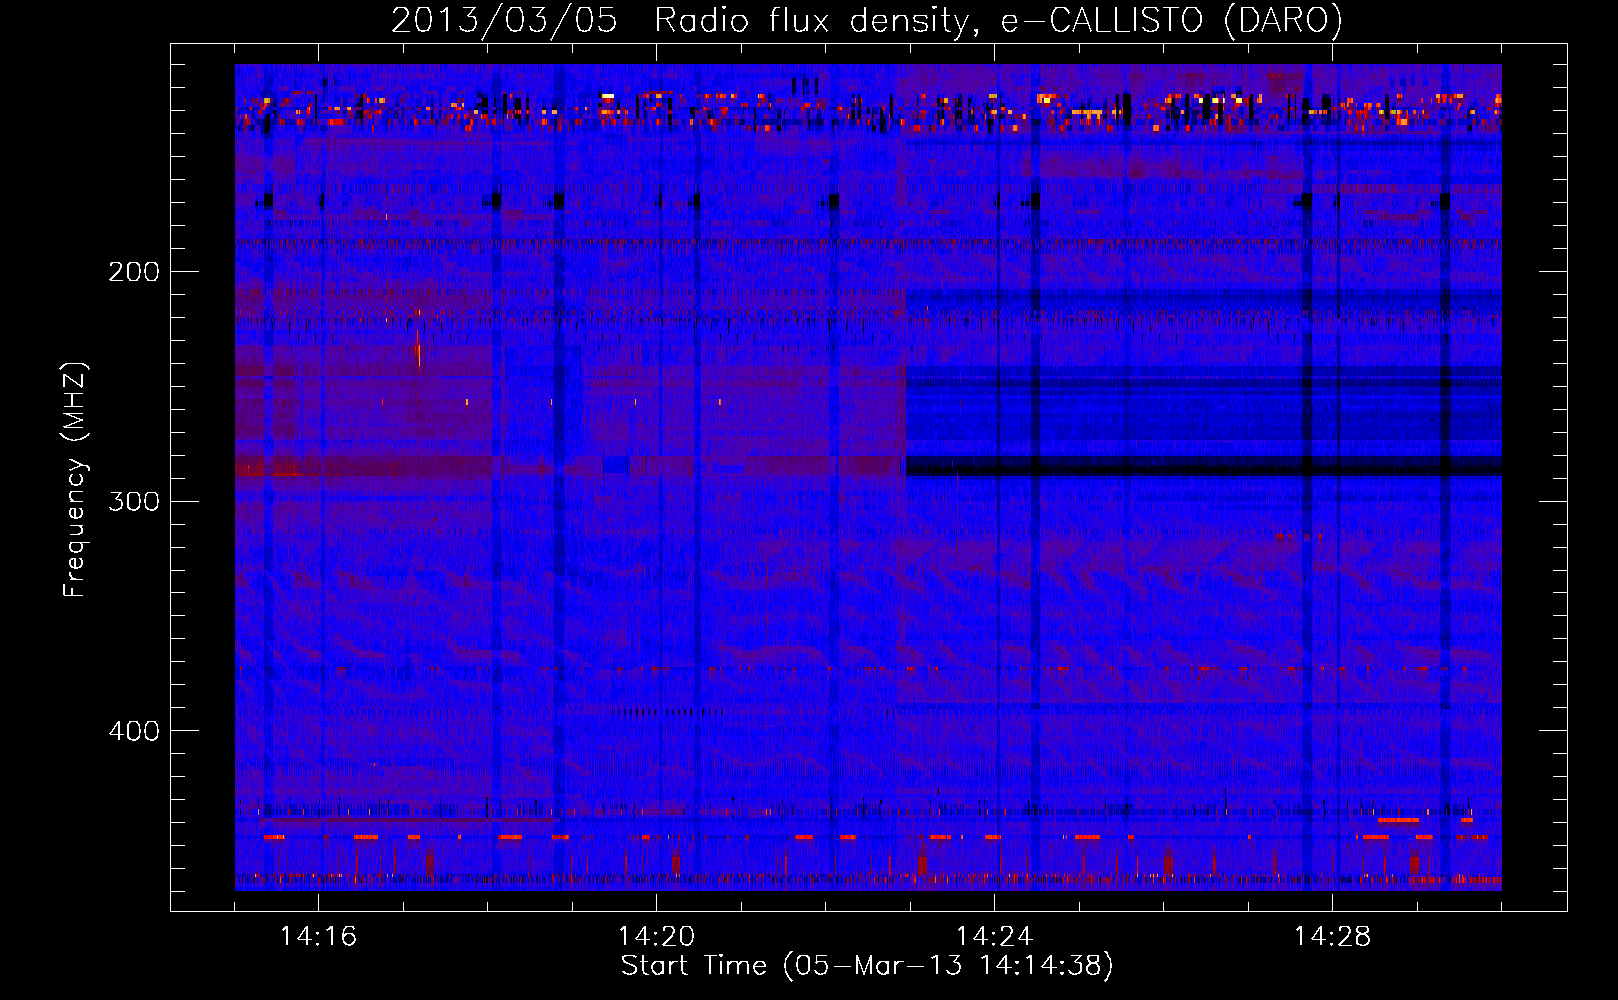Click the plot title 'Radio flux density, e-CALLISTO (DARO)'
This screenshot has width=1618, height=1000.
pos(999,20)
